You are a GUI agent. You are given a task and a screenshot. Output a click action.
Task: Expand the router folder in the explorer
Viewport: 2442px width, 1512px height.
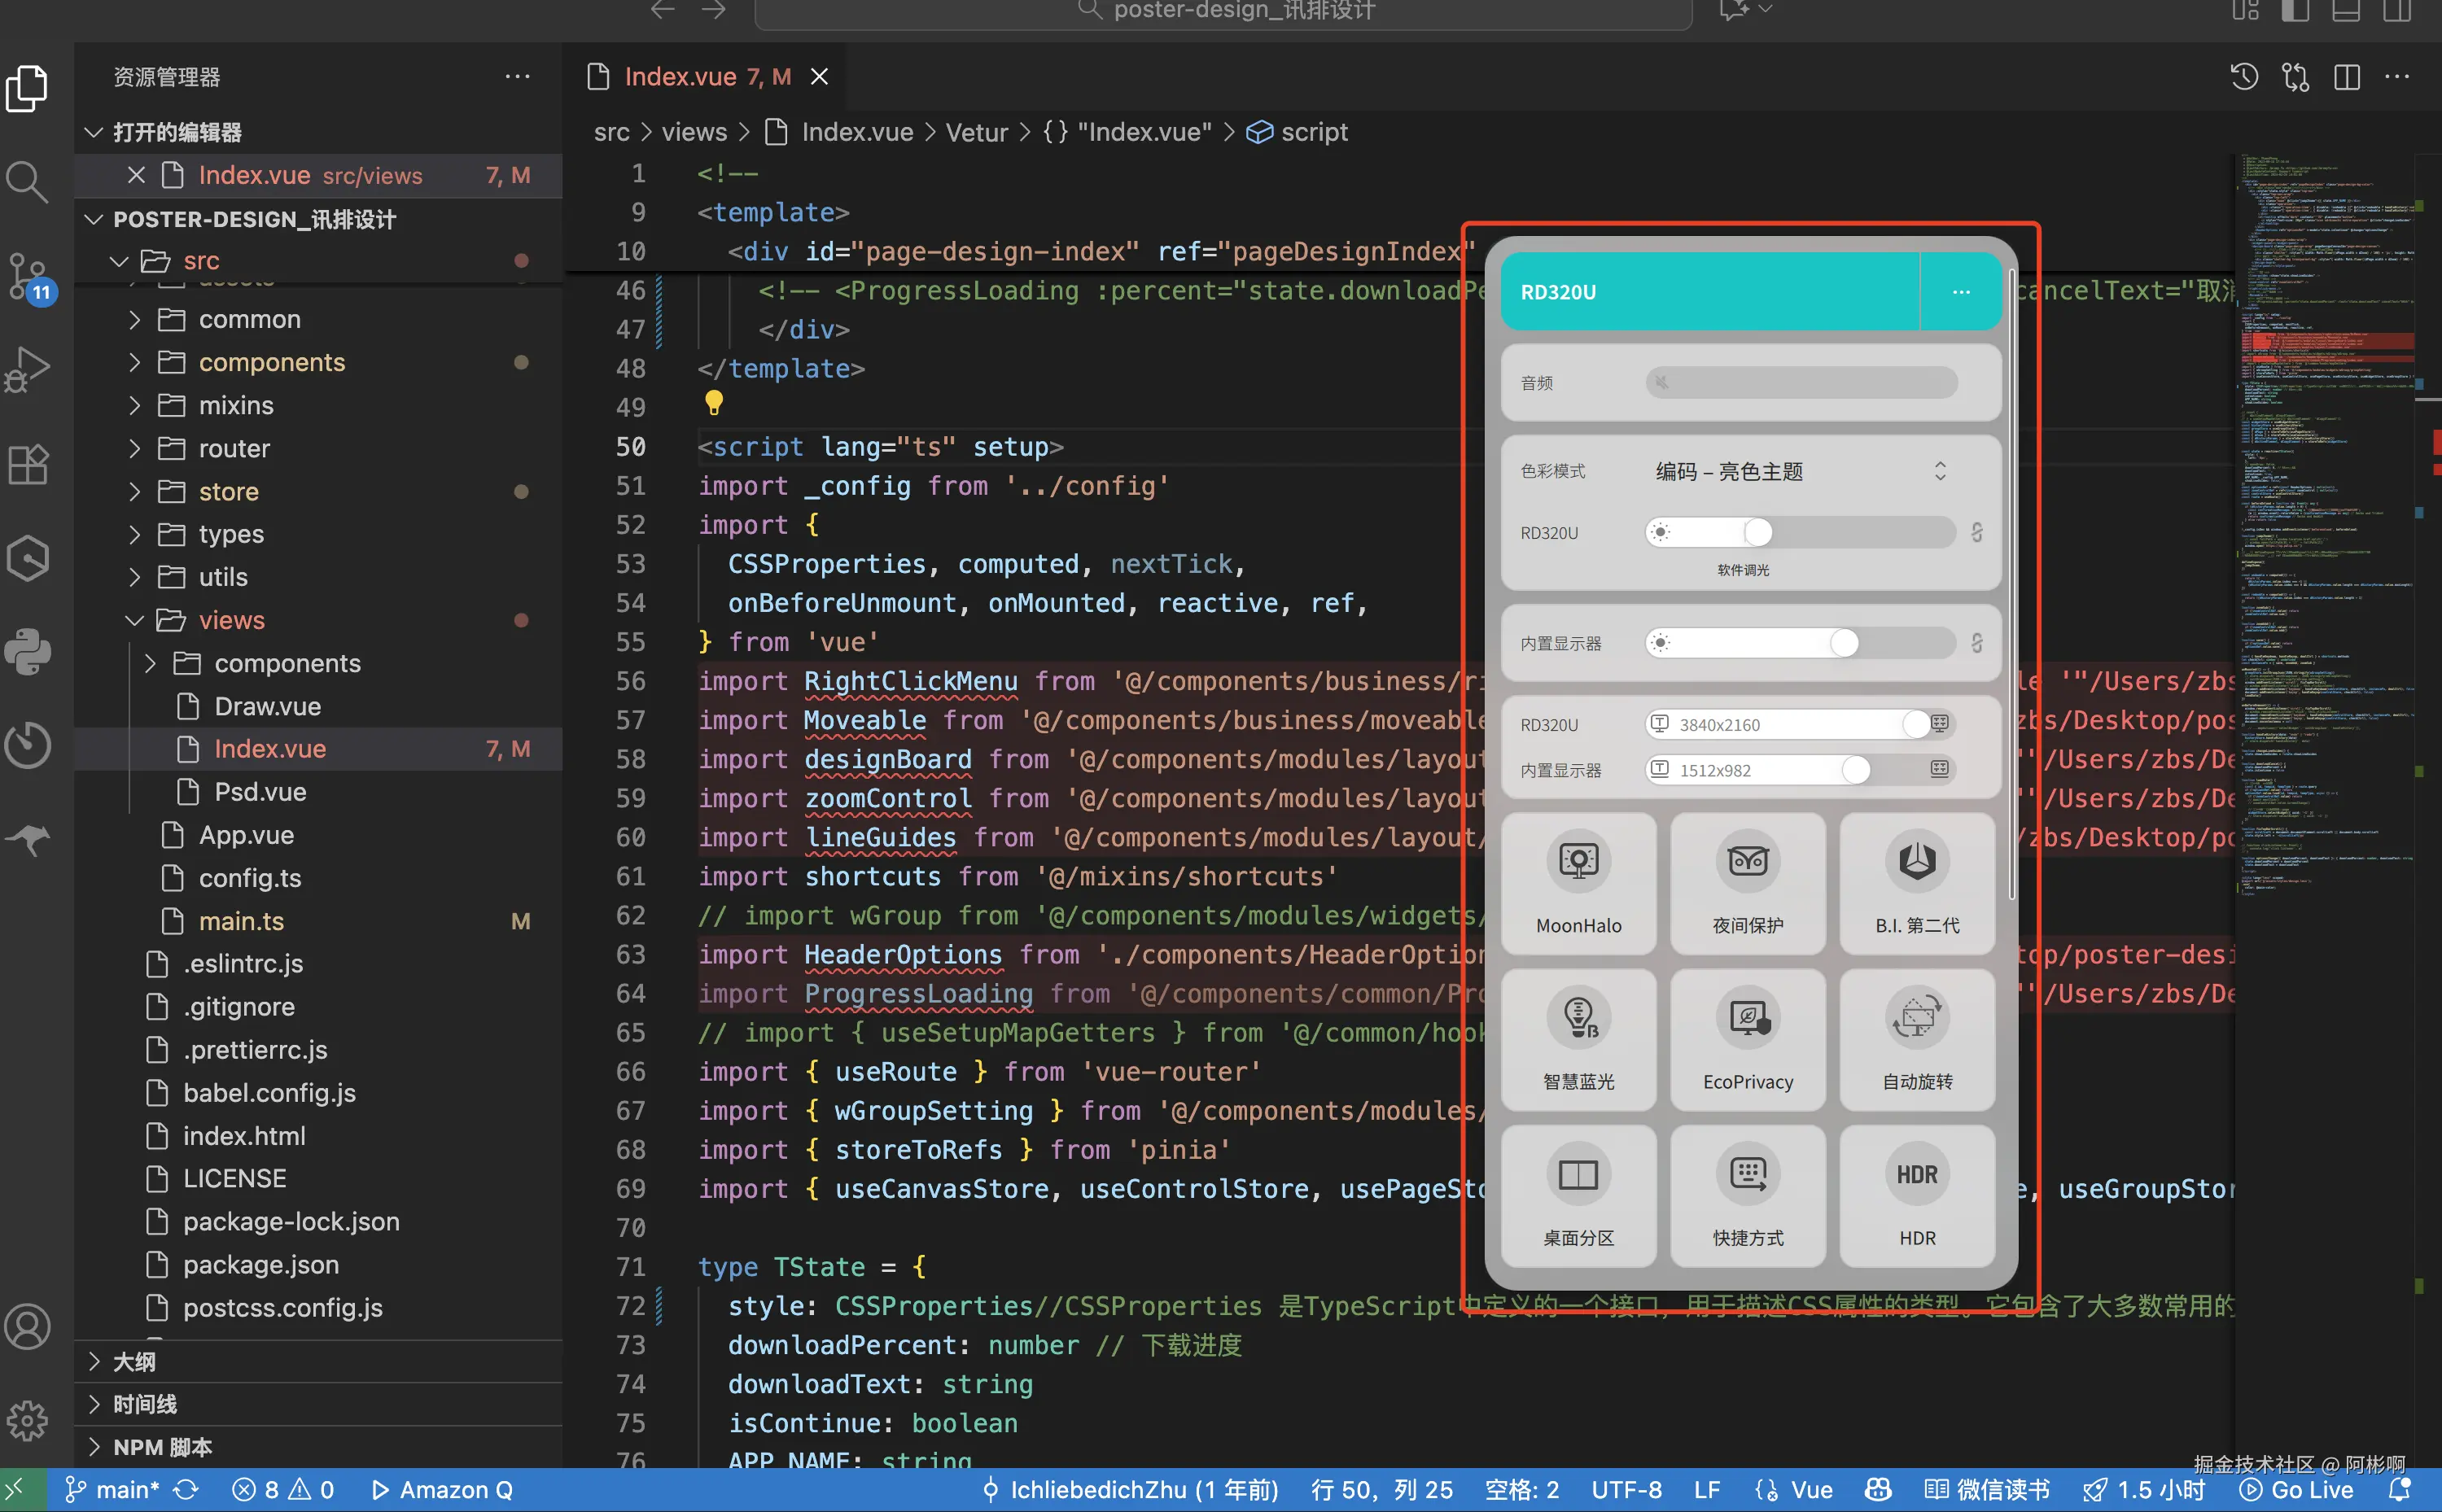click(x=233, y=448)
